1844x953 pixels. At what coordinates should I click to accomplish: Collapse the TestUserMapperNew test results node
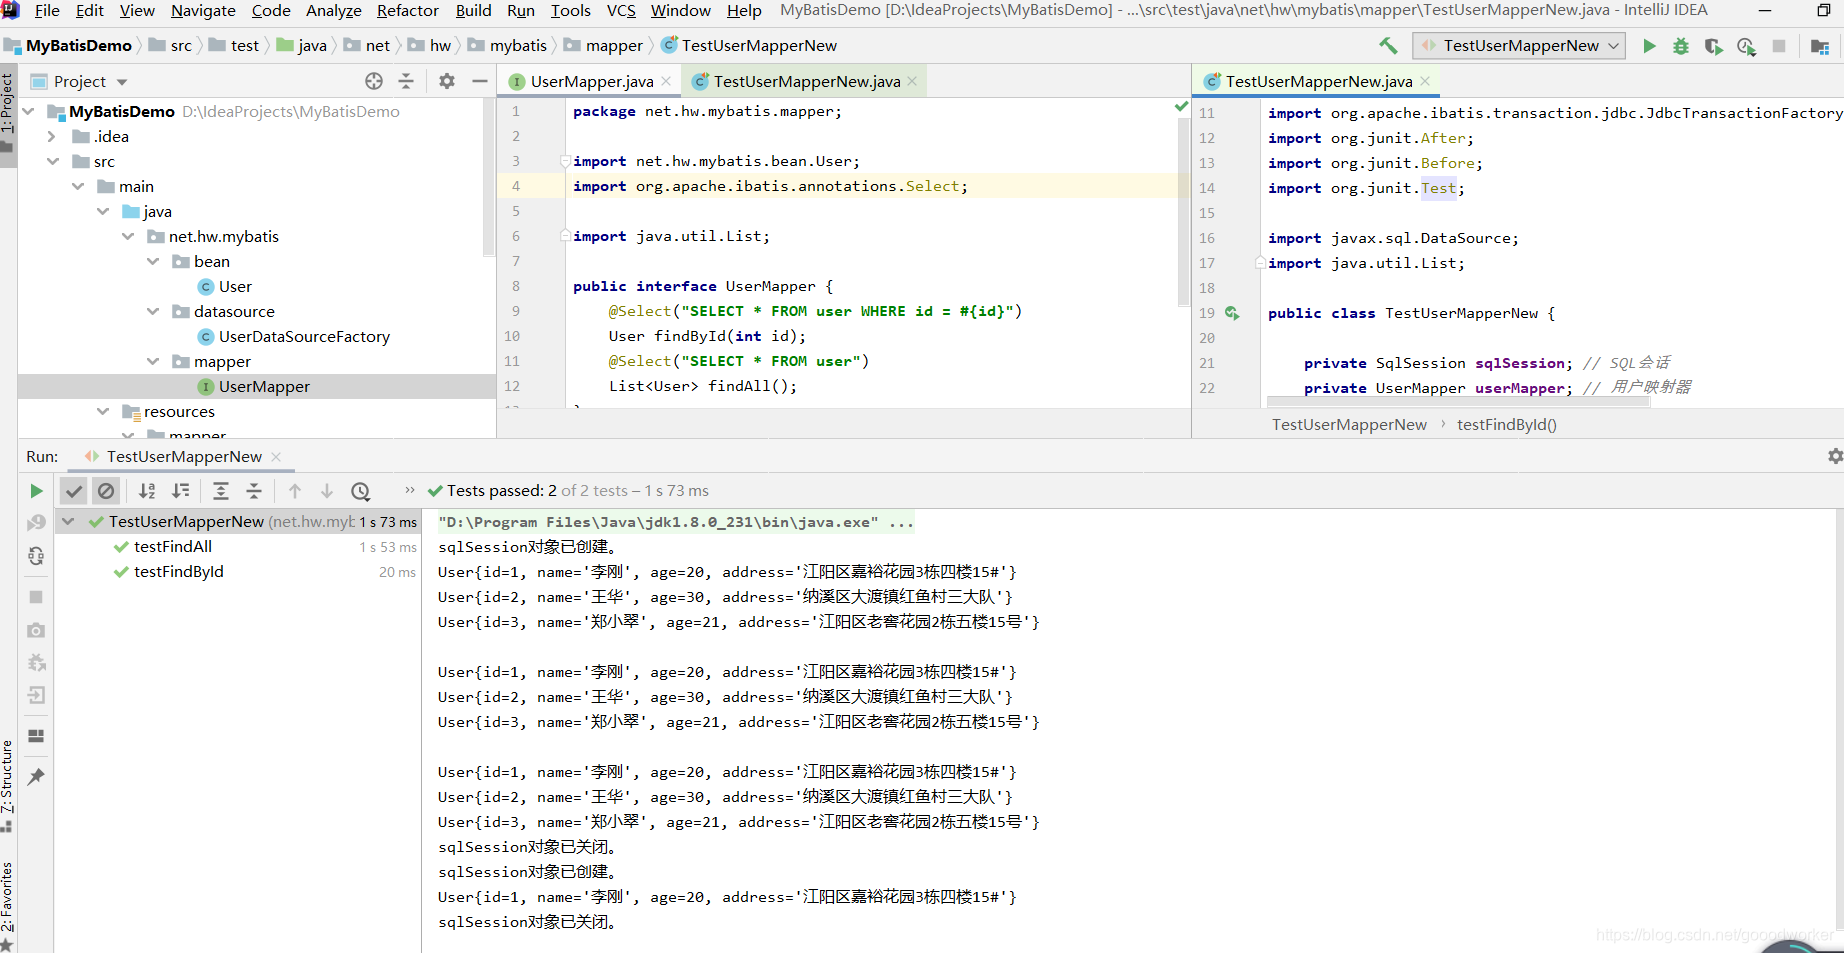68,521
